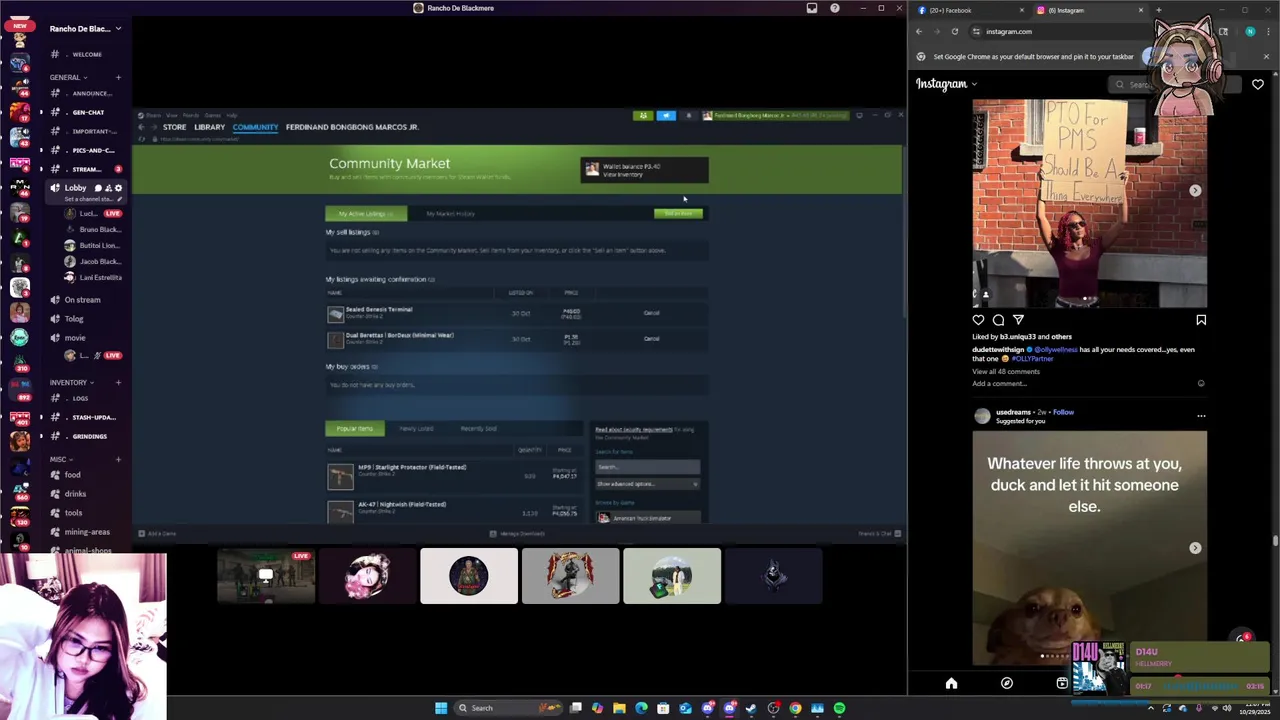Open Steam from the taskbar
Screen dimensions: 1280x720
[751, 708]
